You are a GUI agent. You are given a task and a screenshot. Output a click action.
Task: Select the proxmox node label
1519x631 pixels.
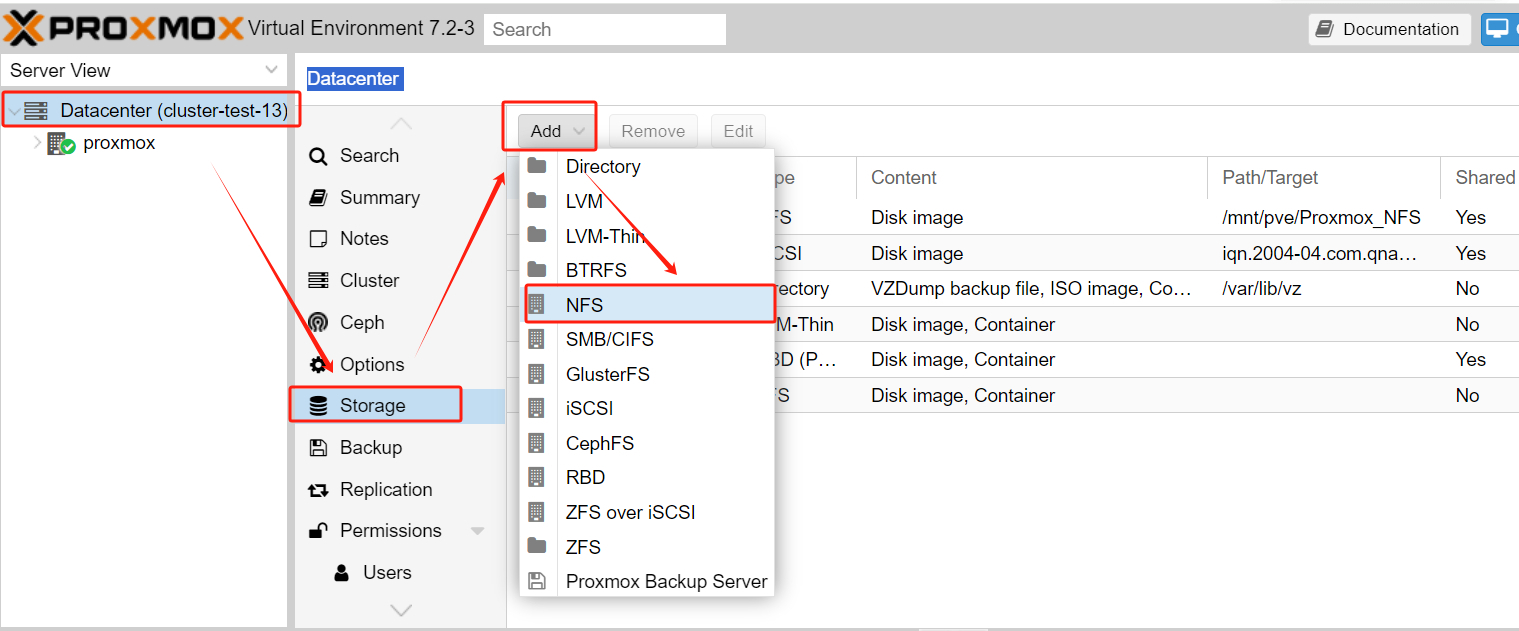(119, 143)
